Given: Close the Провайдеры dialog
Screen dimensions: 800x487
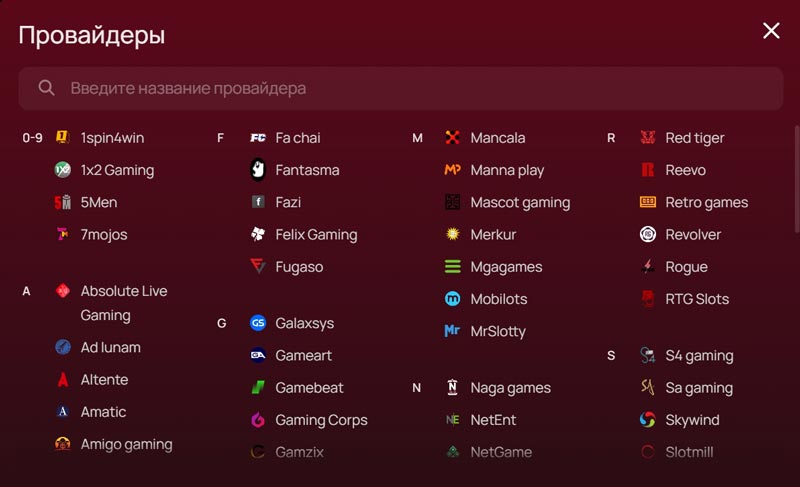Looking at the screenshot, I should pyautogui.click(x=771, y=31).
